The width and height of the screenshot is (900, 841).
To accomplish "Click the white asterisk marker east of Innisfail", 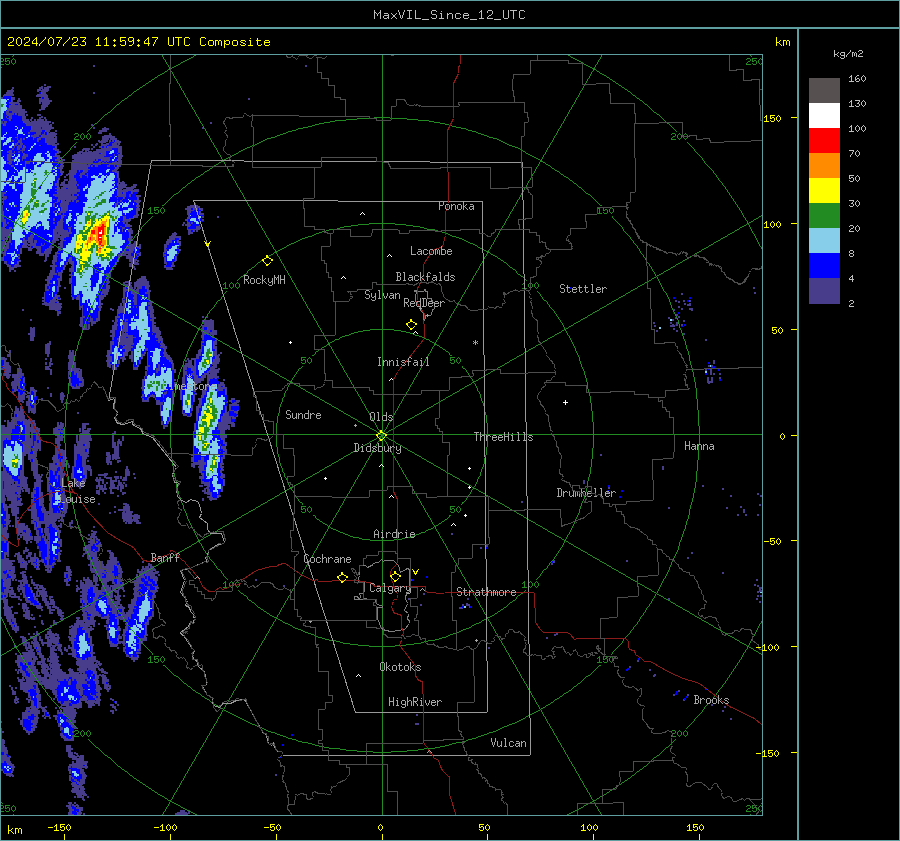I will pos(475,343).
